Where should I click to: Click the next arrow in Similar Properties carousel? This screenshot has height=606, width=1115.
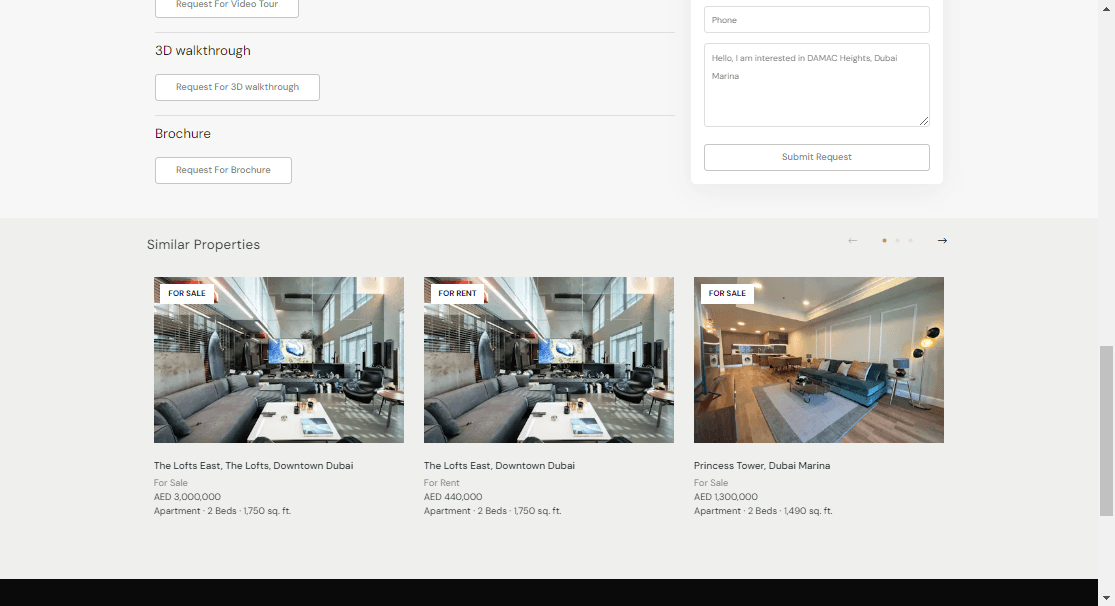[942, 240]
